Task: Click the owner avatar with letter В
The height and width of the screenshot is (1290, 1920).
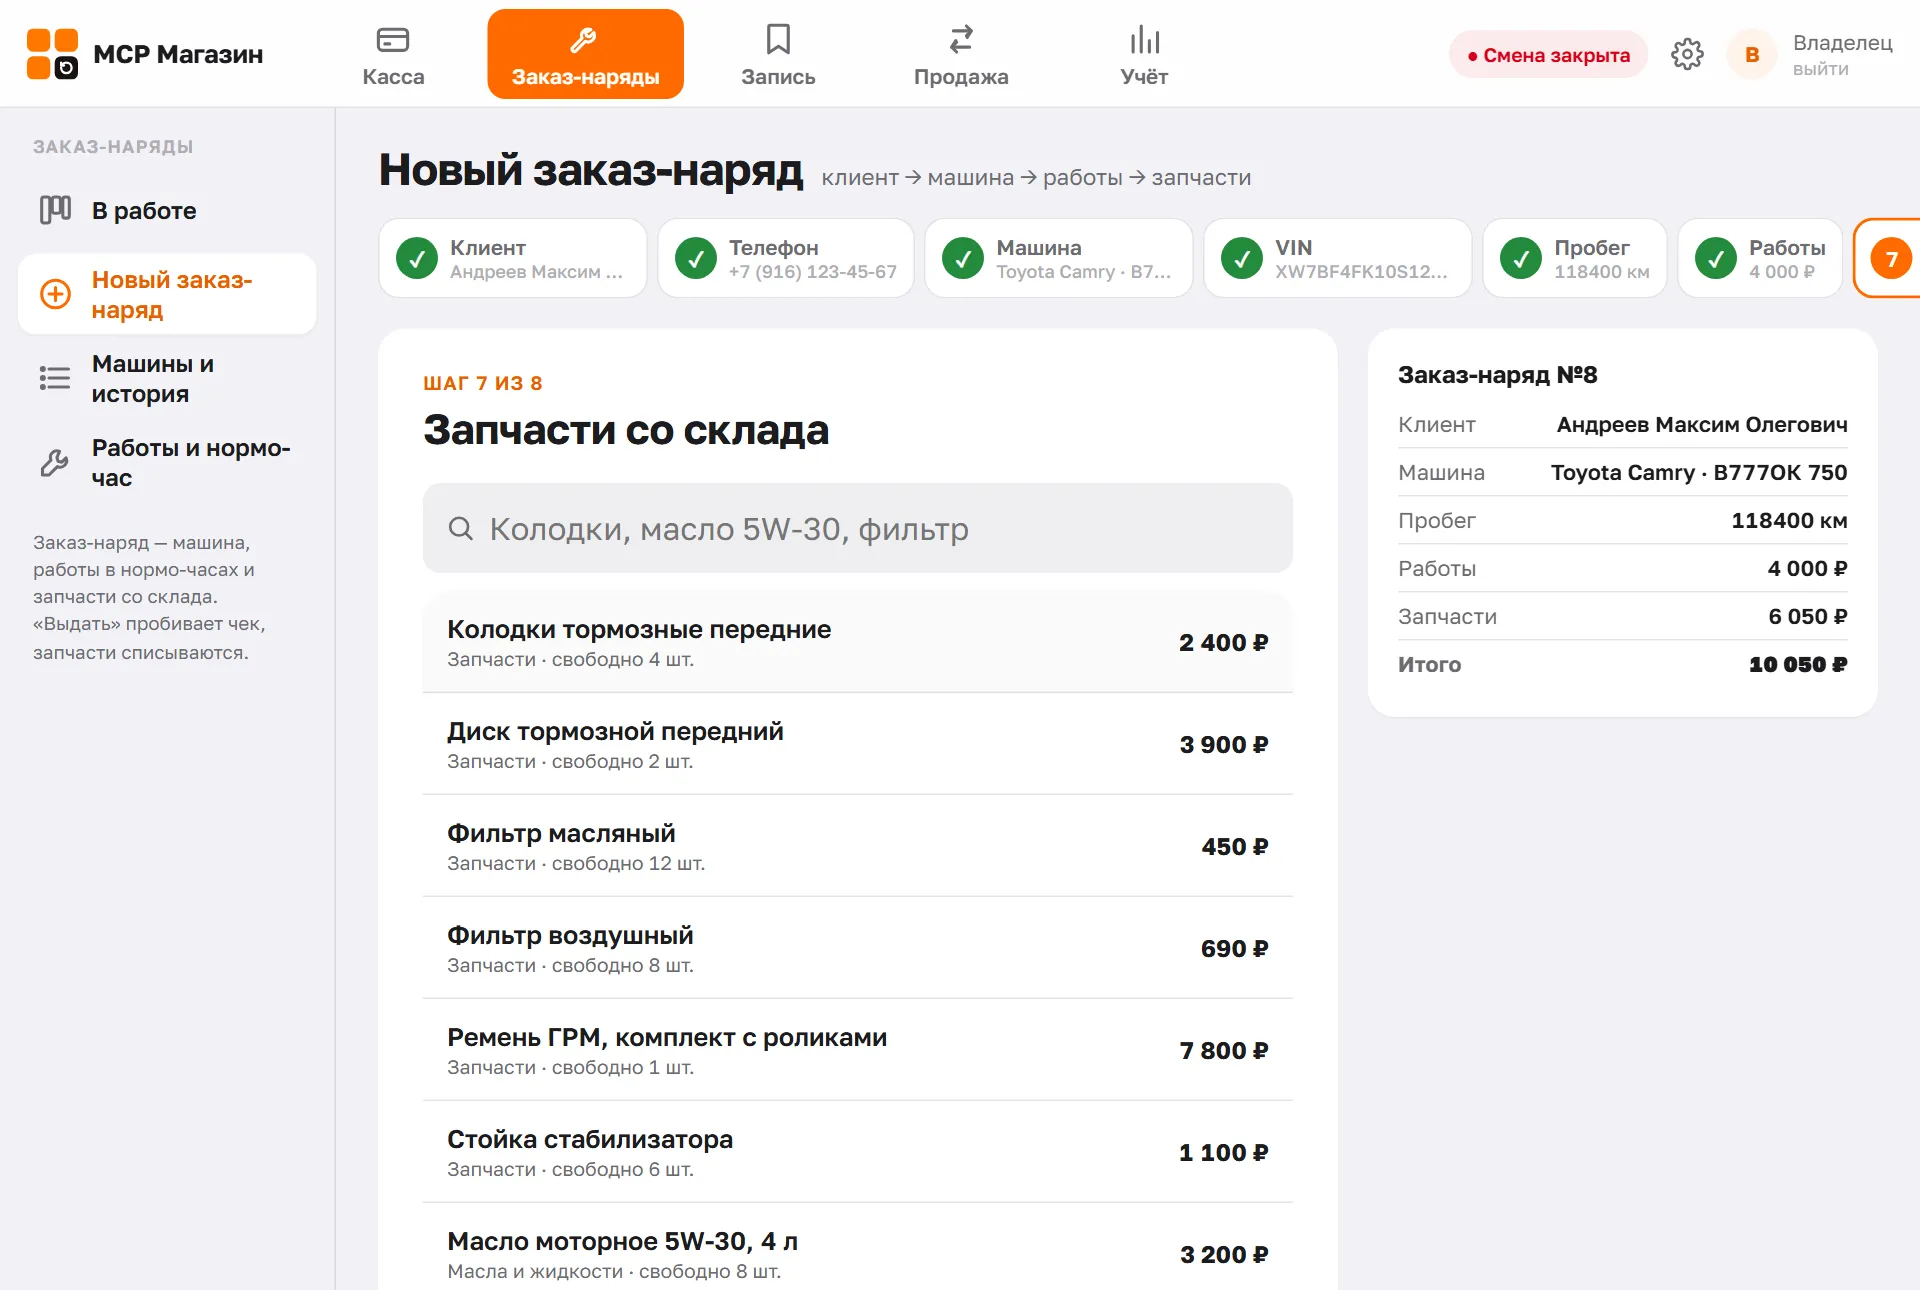Action: click(x=1752, y=55)
